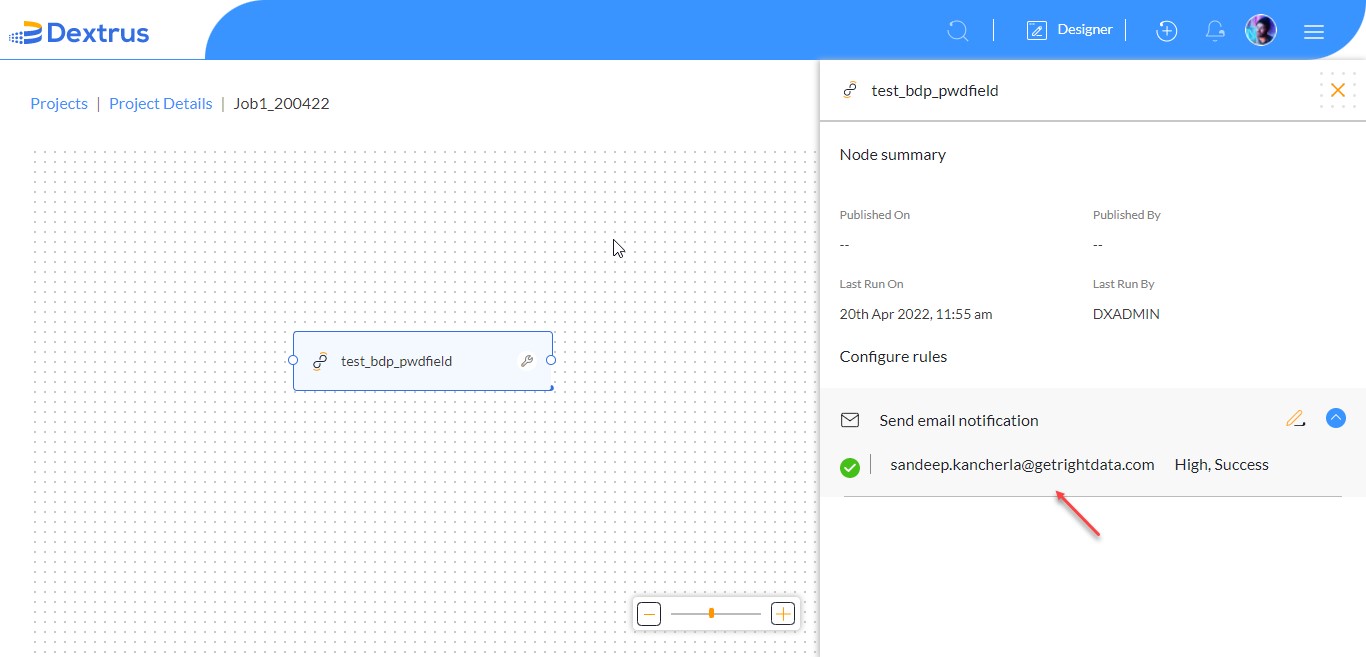This screenshot has width=1366, height=657.
Task: Click the wrench icon on the node
Action: tap(527, 361)
